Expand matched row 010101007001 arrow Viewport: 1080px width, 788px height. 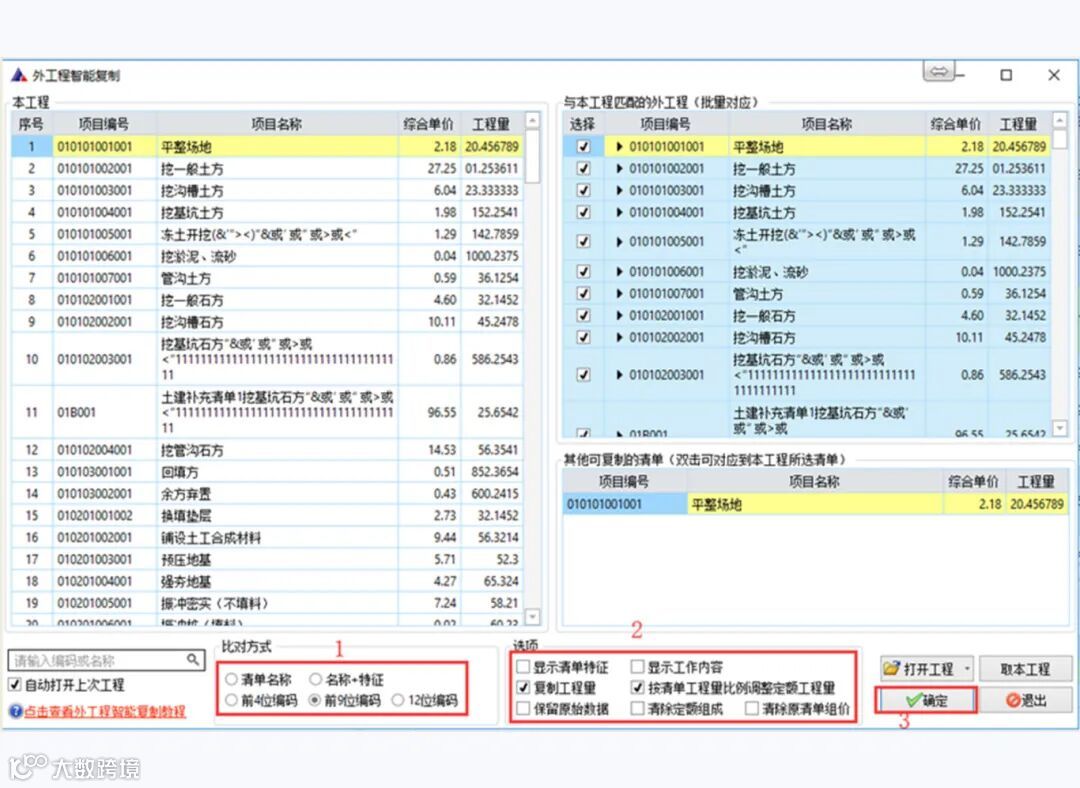619,293
